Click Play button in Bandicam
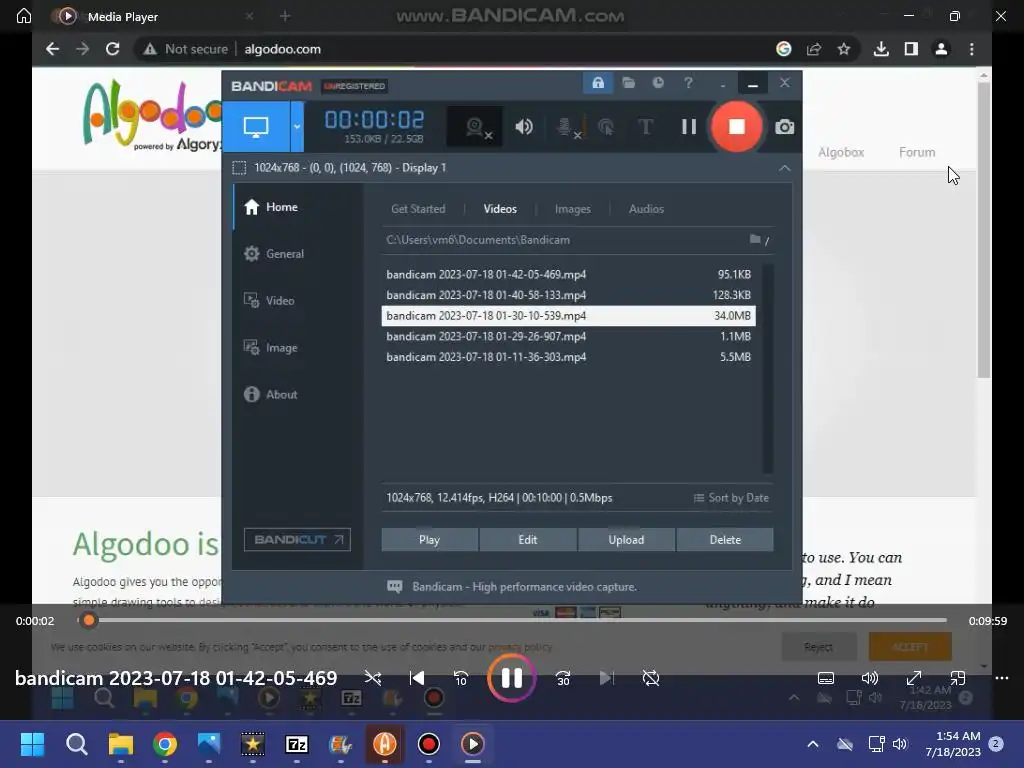Viewport: 1024px width, 768px height. [430, 540]
